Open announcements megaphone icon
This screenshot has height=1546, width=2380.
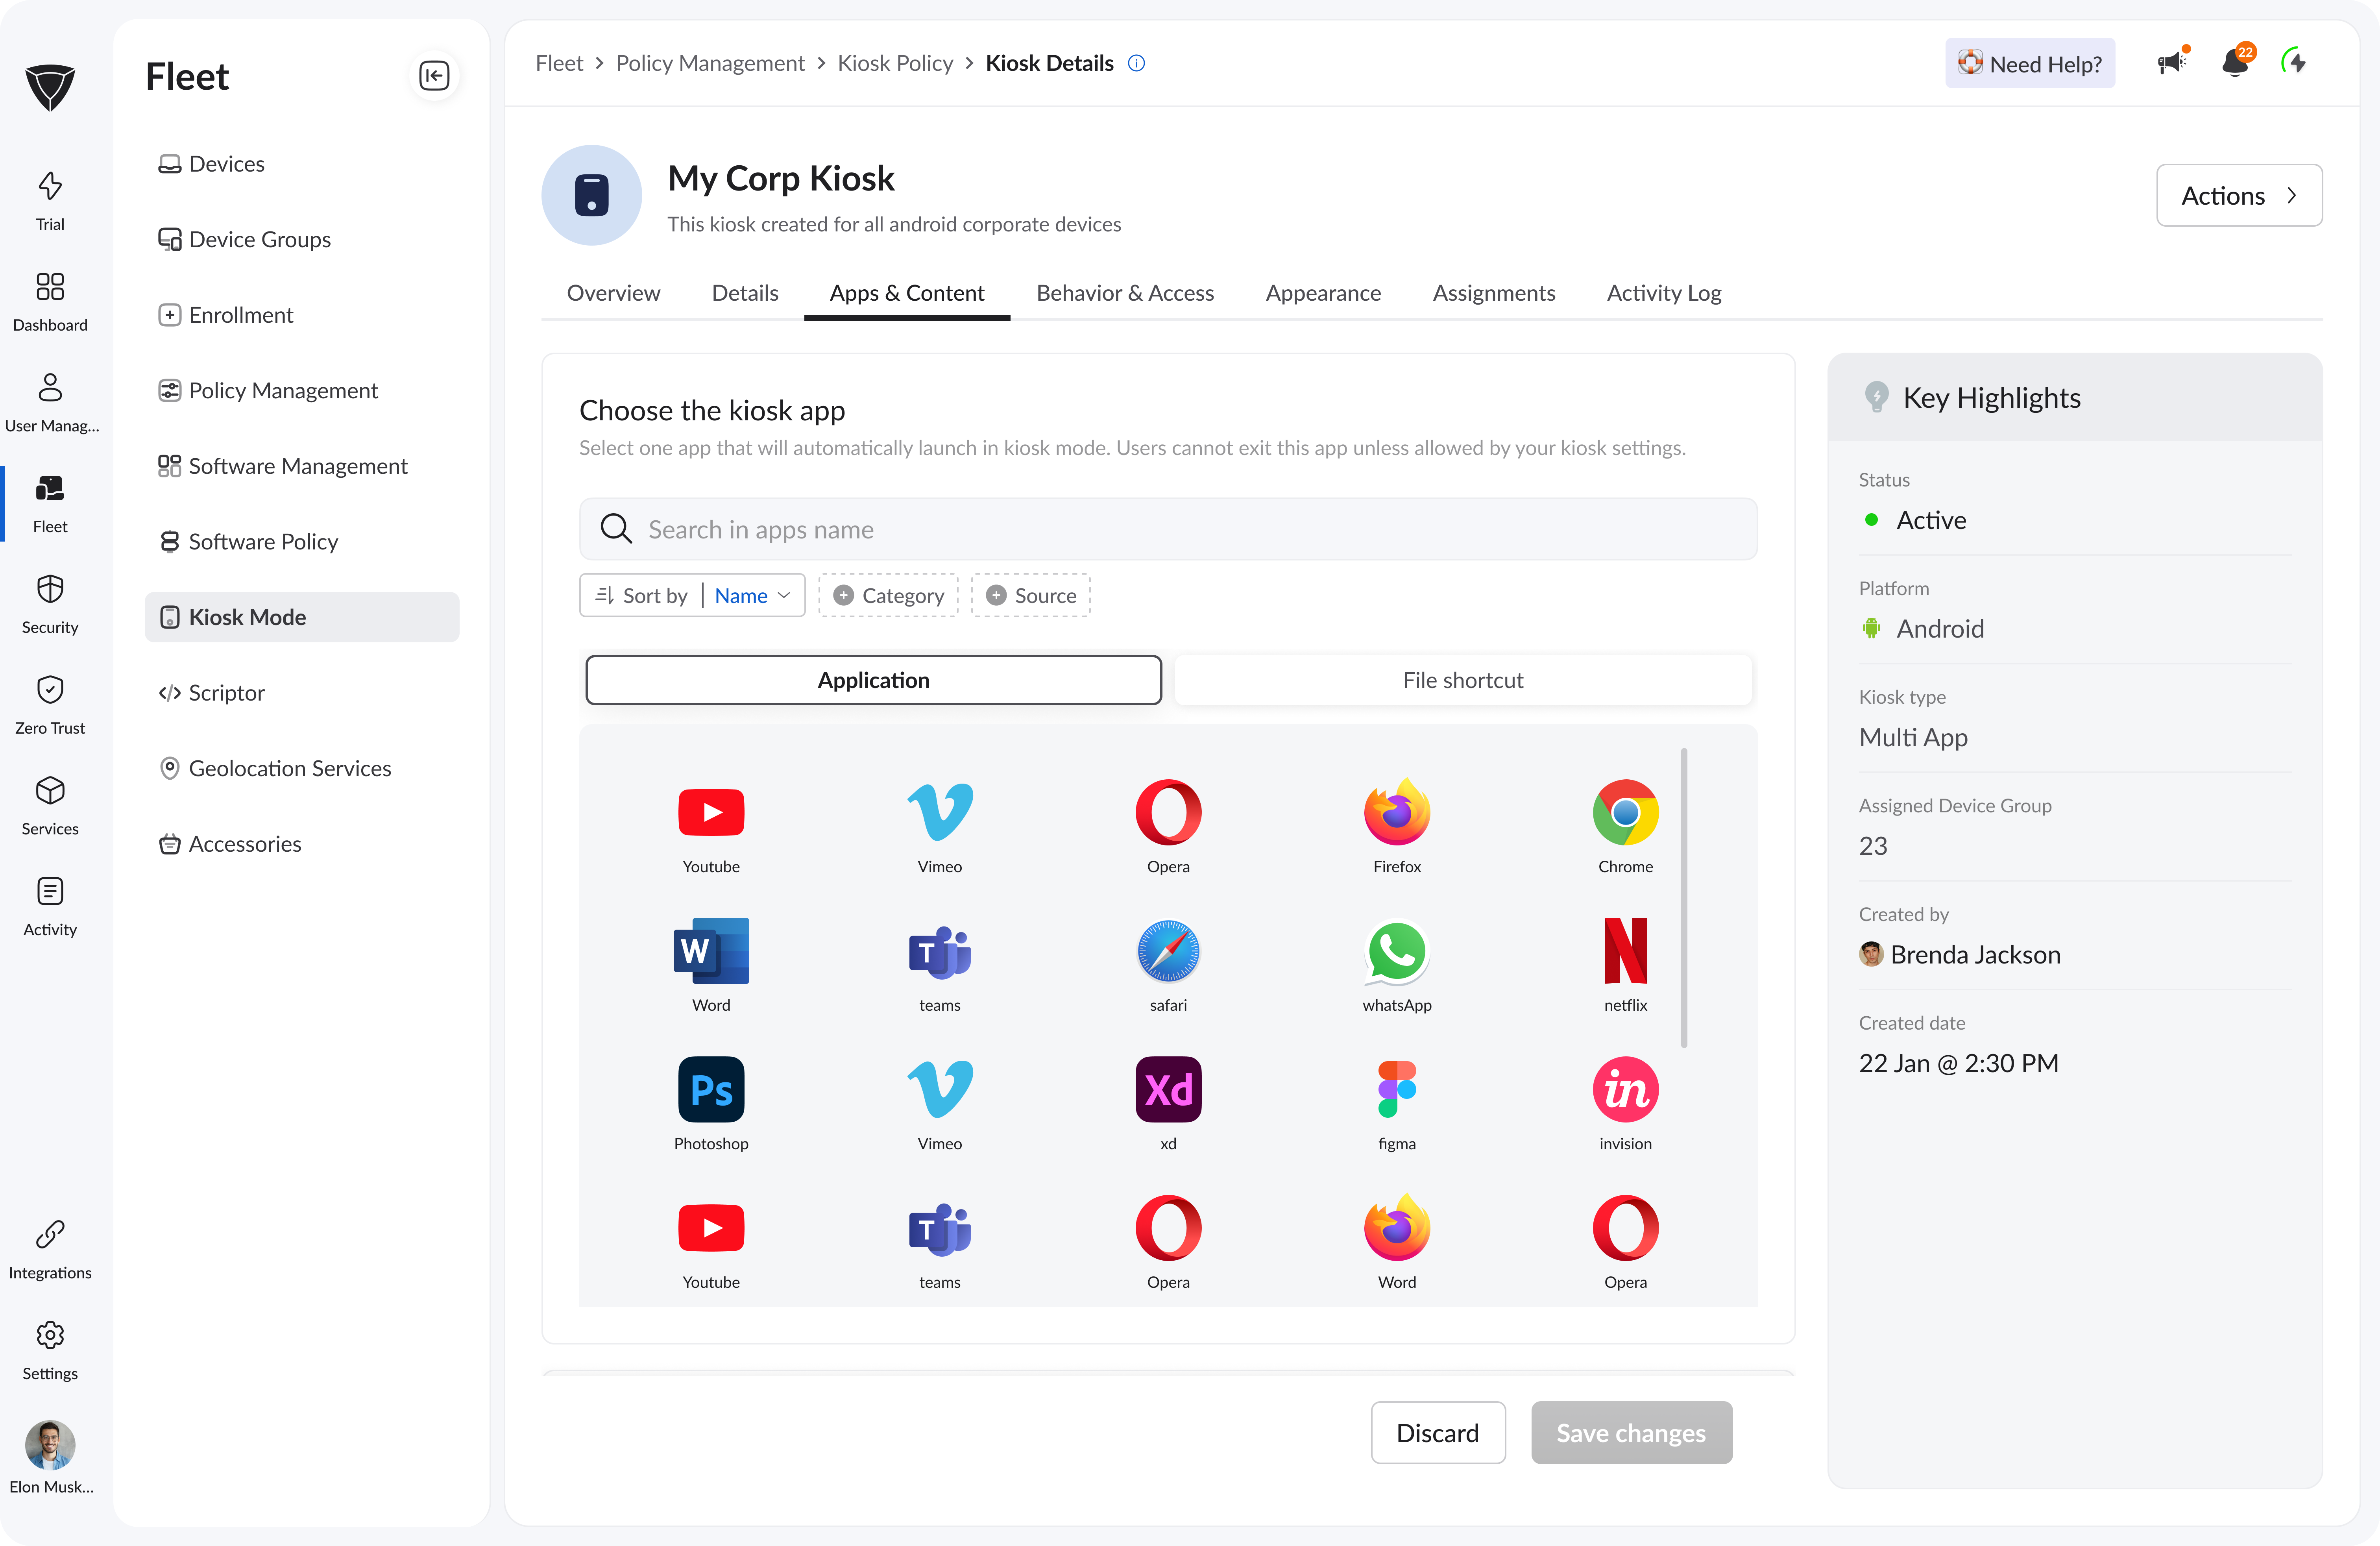[2172, 62]
